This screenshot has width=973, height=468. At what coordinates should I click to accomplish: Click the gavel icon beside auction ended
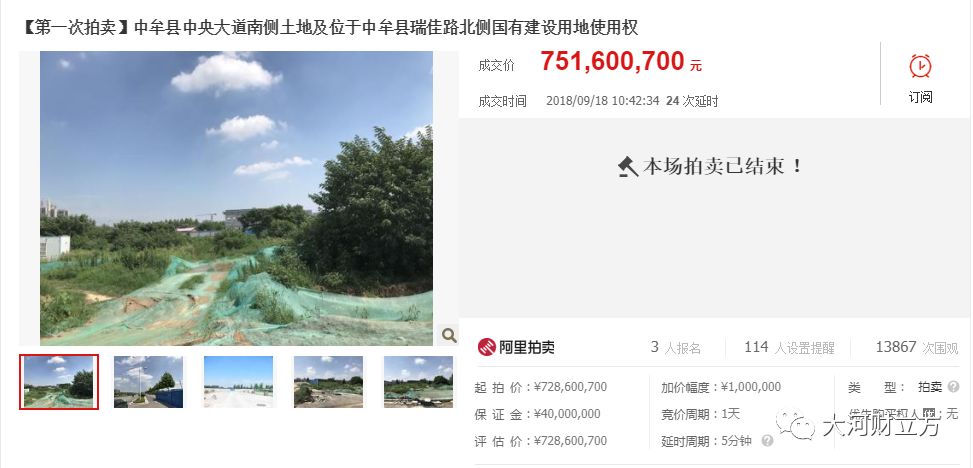point(627,167)
